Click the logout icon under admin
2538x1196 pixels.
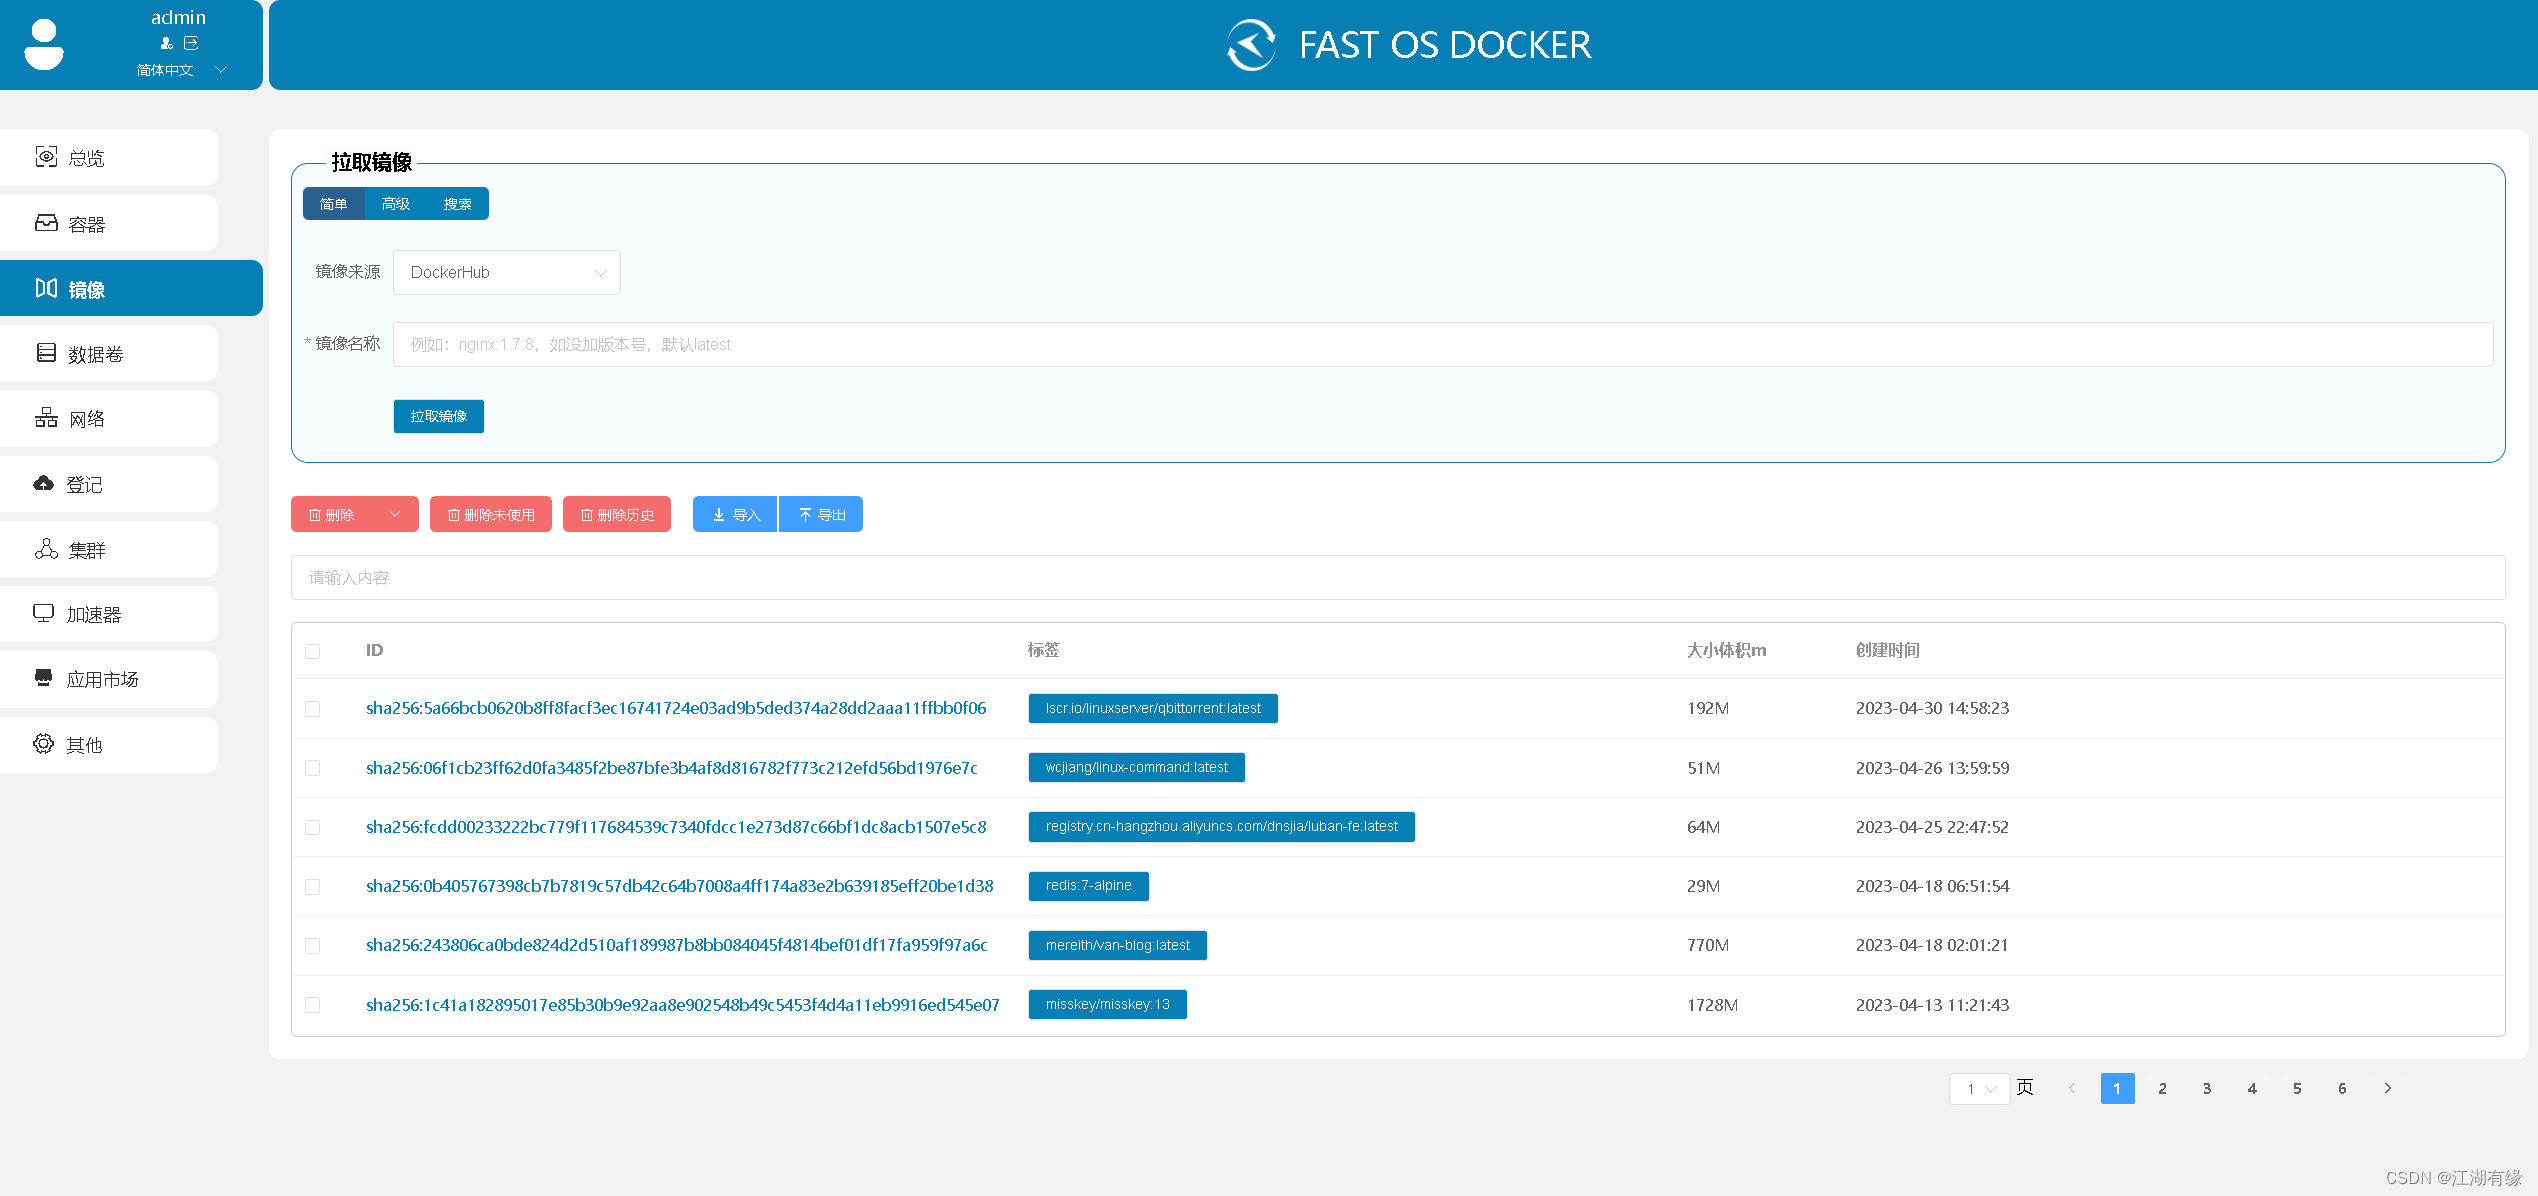(191, 43)
